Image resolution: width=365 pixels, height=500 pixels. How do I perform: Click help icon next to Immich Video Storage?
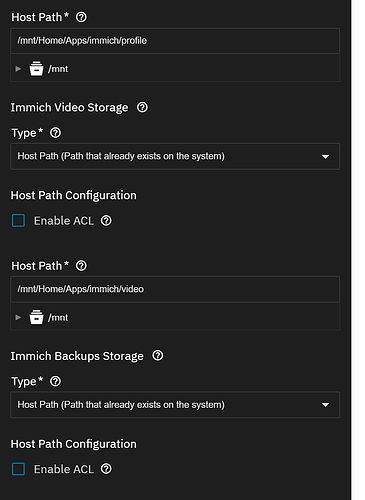click(x=142, y=107)
